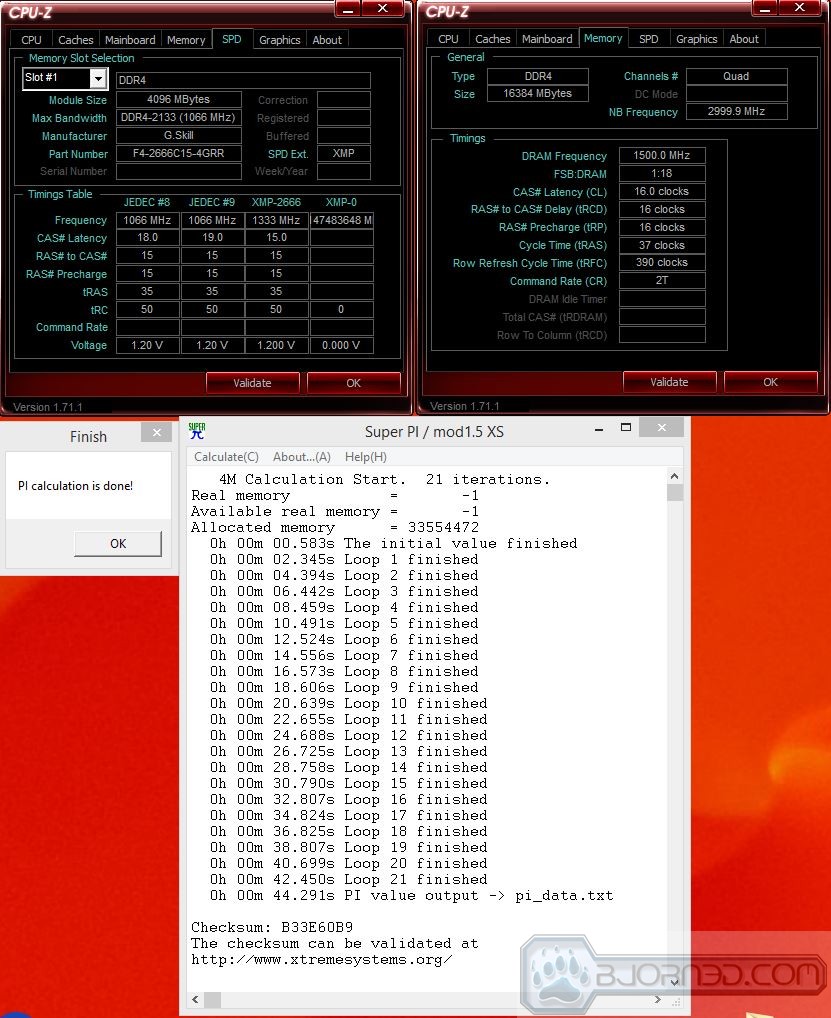Screen dimensions: 831x1018
Task: Click the Super PI vertical scrollbar thumb
Action: 675,493
